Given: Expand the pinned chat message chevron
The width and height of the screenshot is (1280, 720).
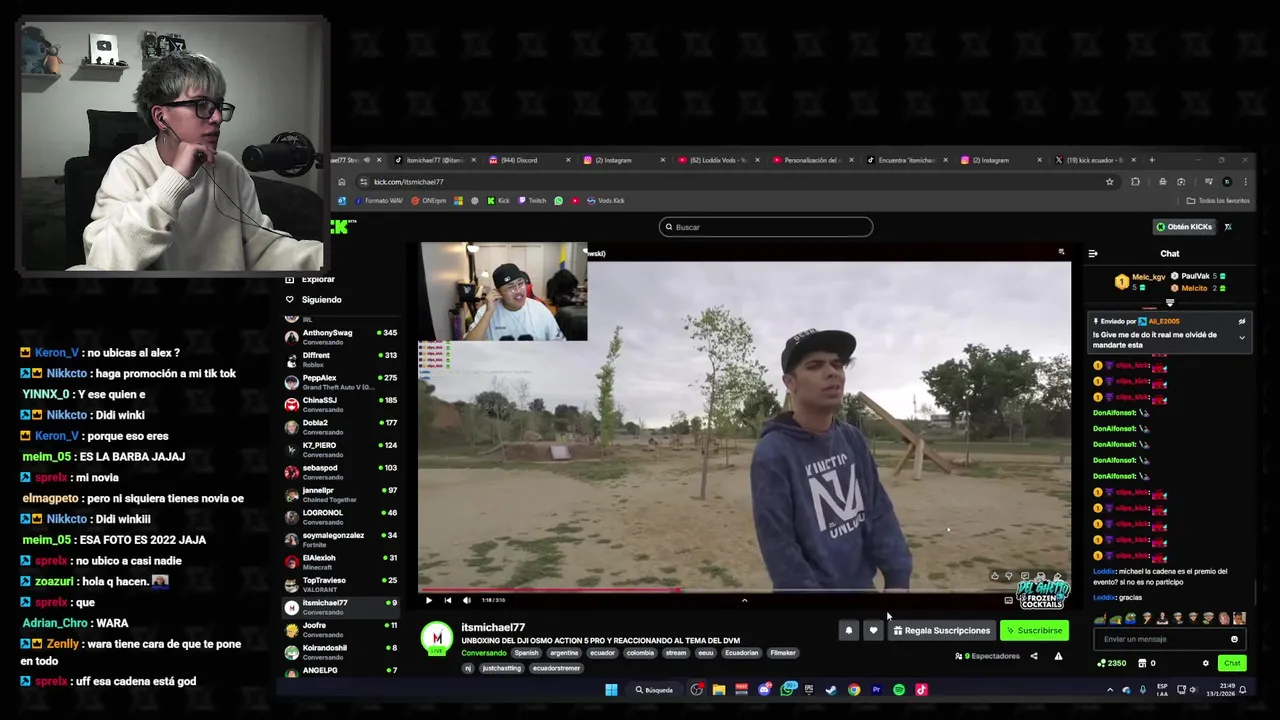Looking at the screenshot, I should 1242,338.
